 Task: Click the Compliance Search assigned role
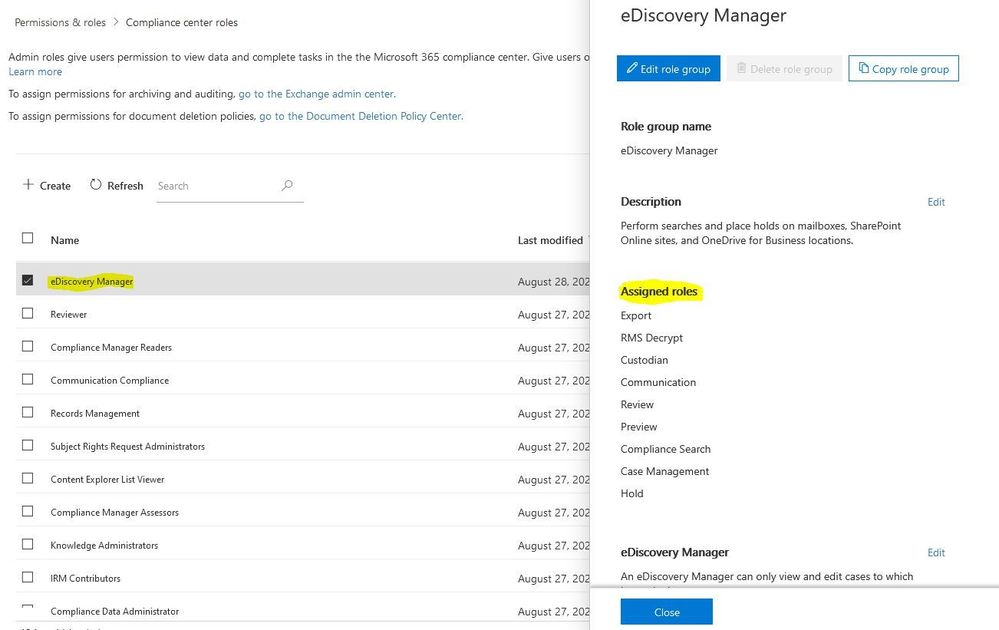tap(666, 449)
